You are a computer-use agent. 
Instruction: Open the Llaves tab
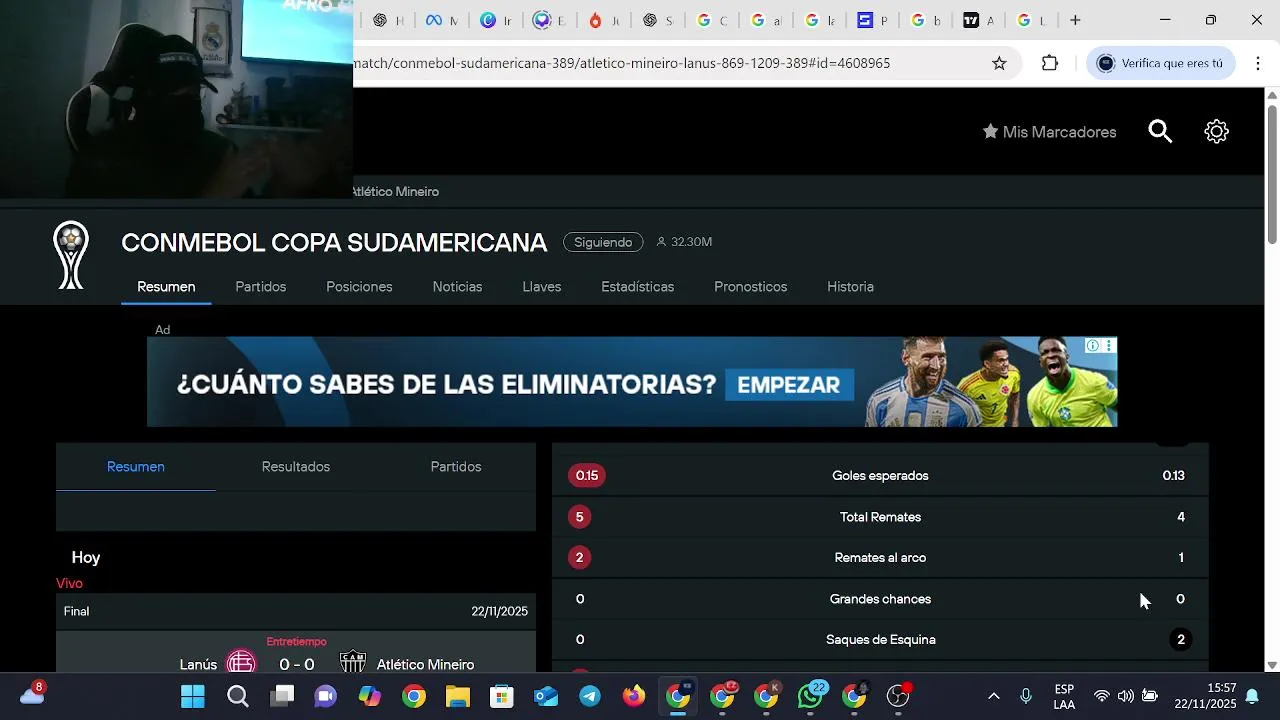coord(542,287)
